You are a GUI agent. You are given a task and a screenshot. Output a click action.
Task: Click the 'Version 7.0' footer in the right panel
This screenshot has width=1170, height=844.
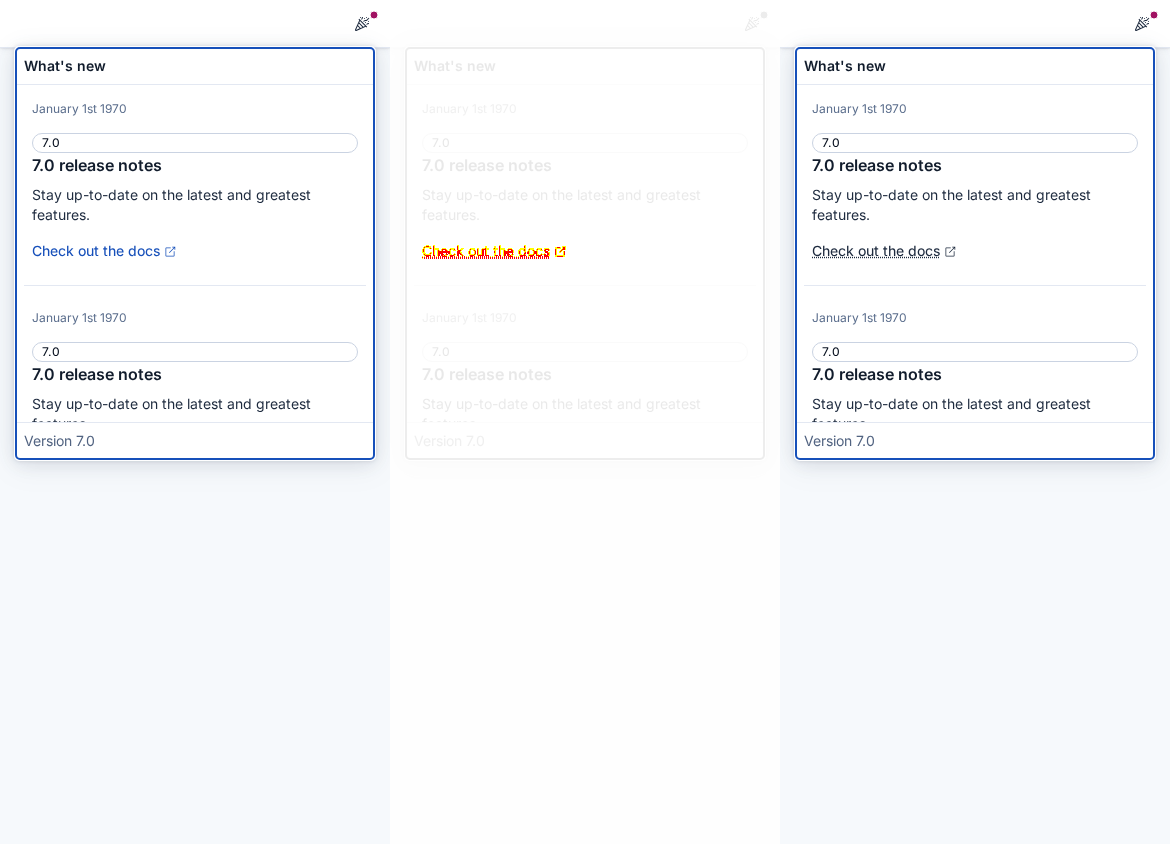pos(839,441)
